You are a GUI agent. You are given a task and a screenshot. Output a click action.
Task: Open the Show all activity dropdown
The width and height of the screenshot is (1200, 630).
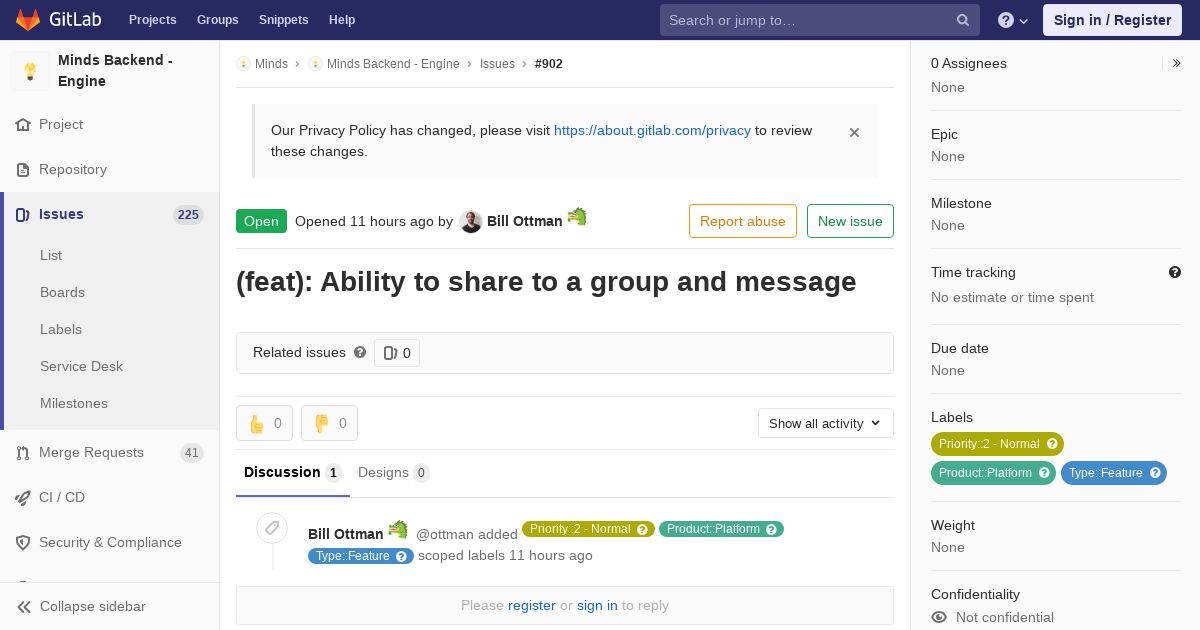click(x=826, y=423)
